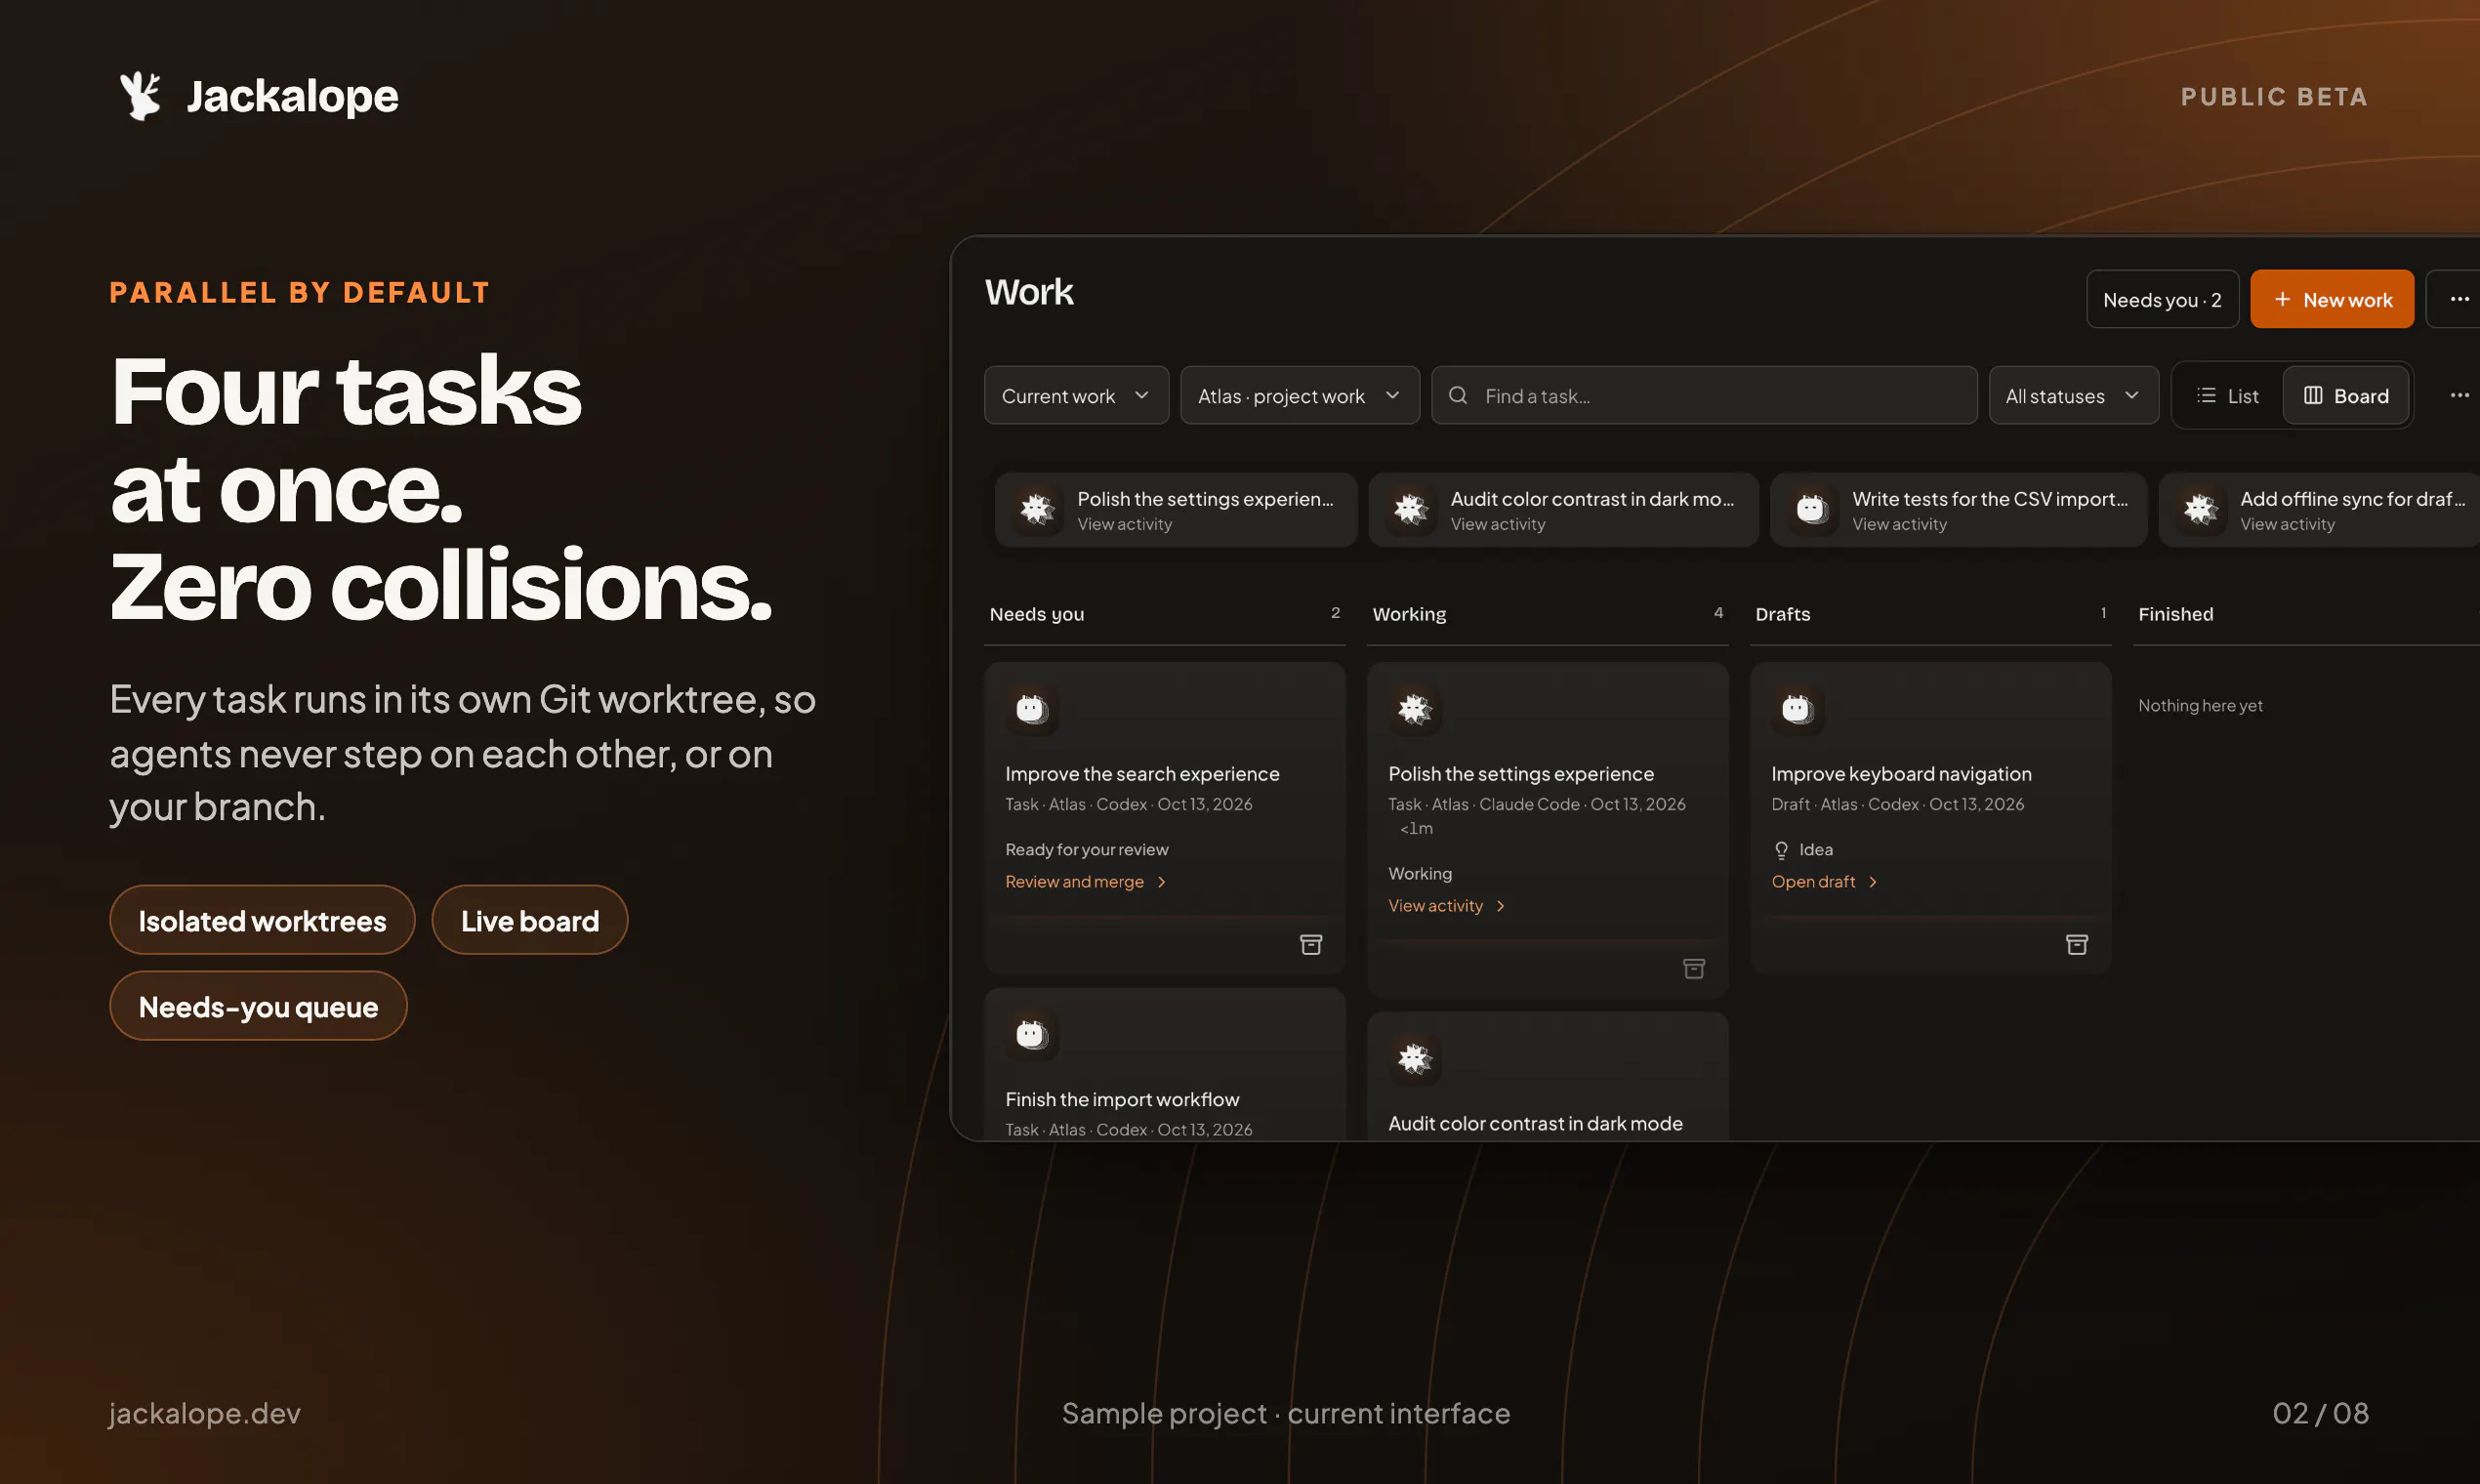Image resolution: width=2480 pixels, height=1484 pixels.
Task: Select the Finished column header
Action: click(2175, 614)
